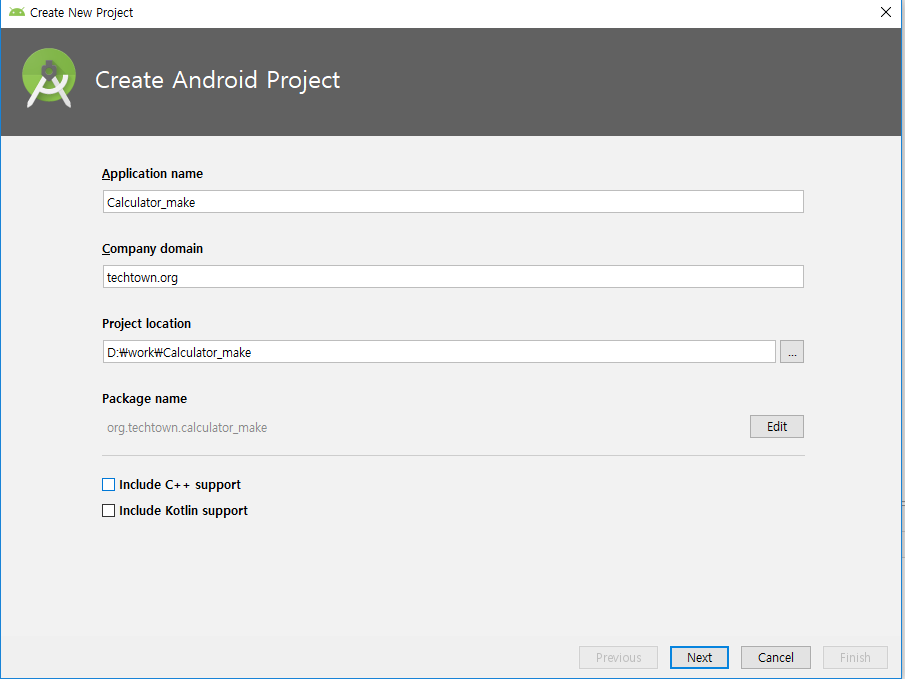Click the Include C++ support label text
Image resolution: width=905 pixels, height=679 pixels.
click(180, 484)
